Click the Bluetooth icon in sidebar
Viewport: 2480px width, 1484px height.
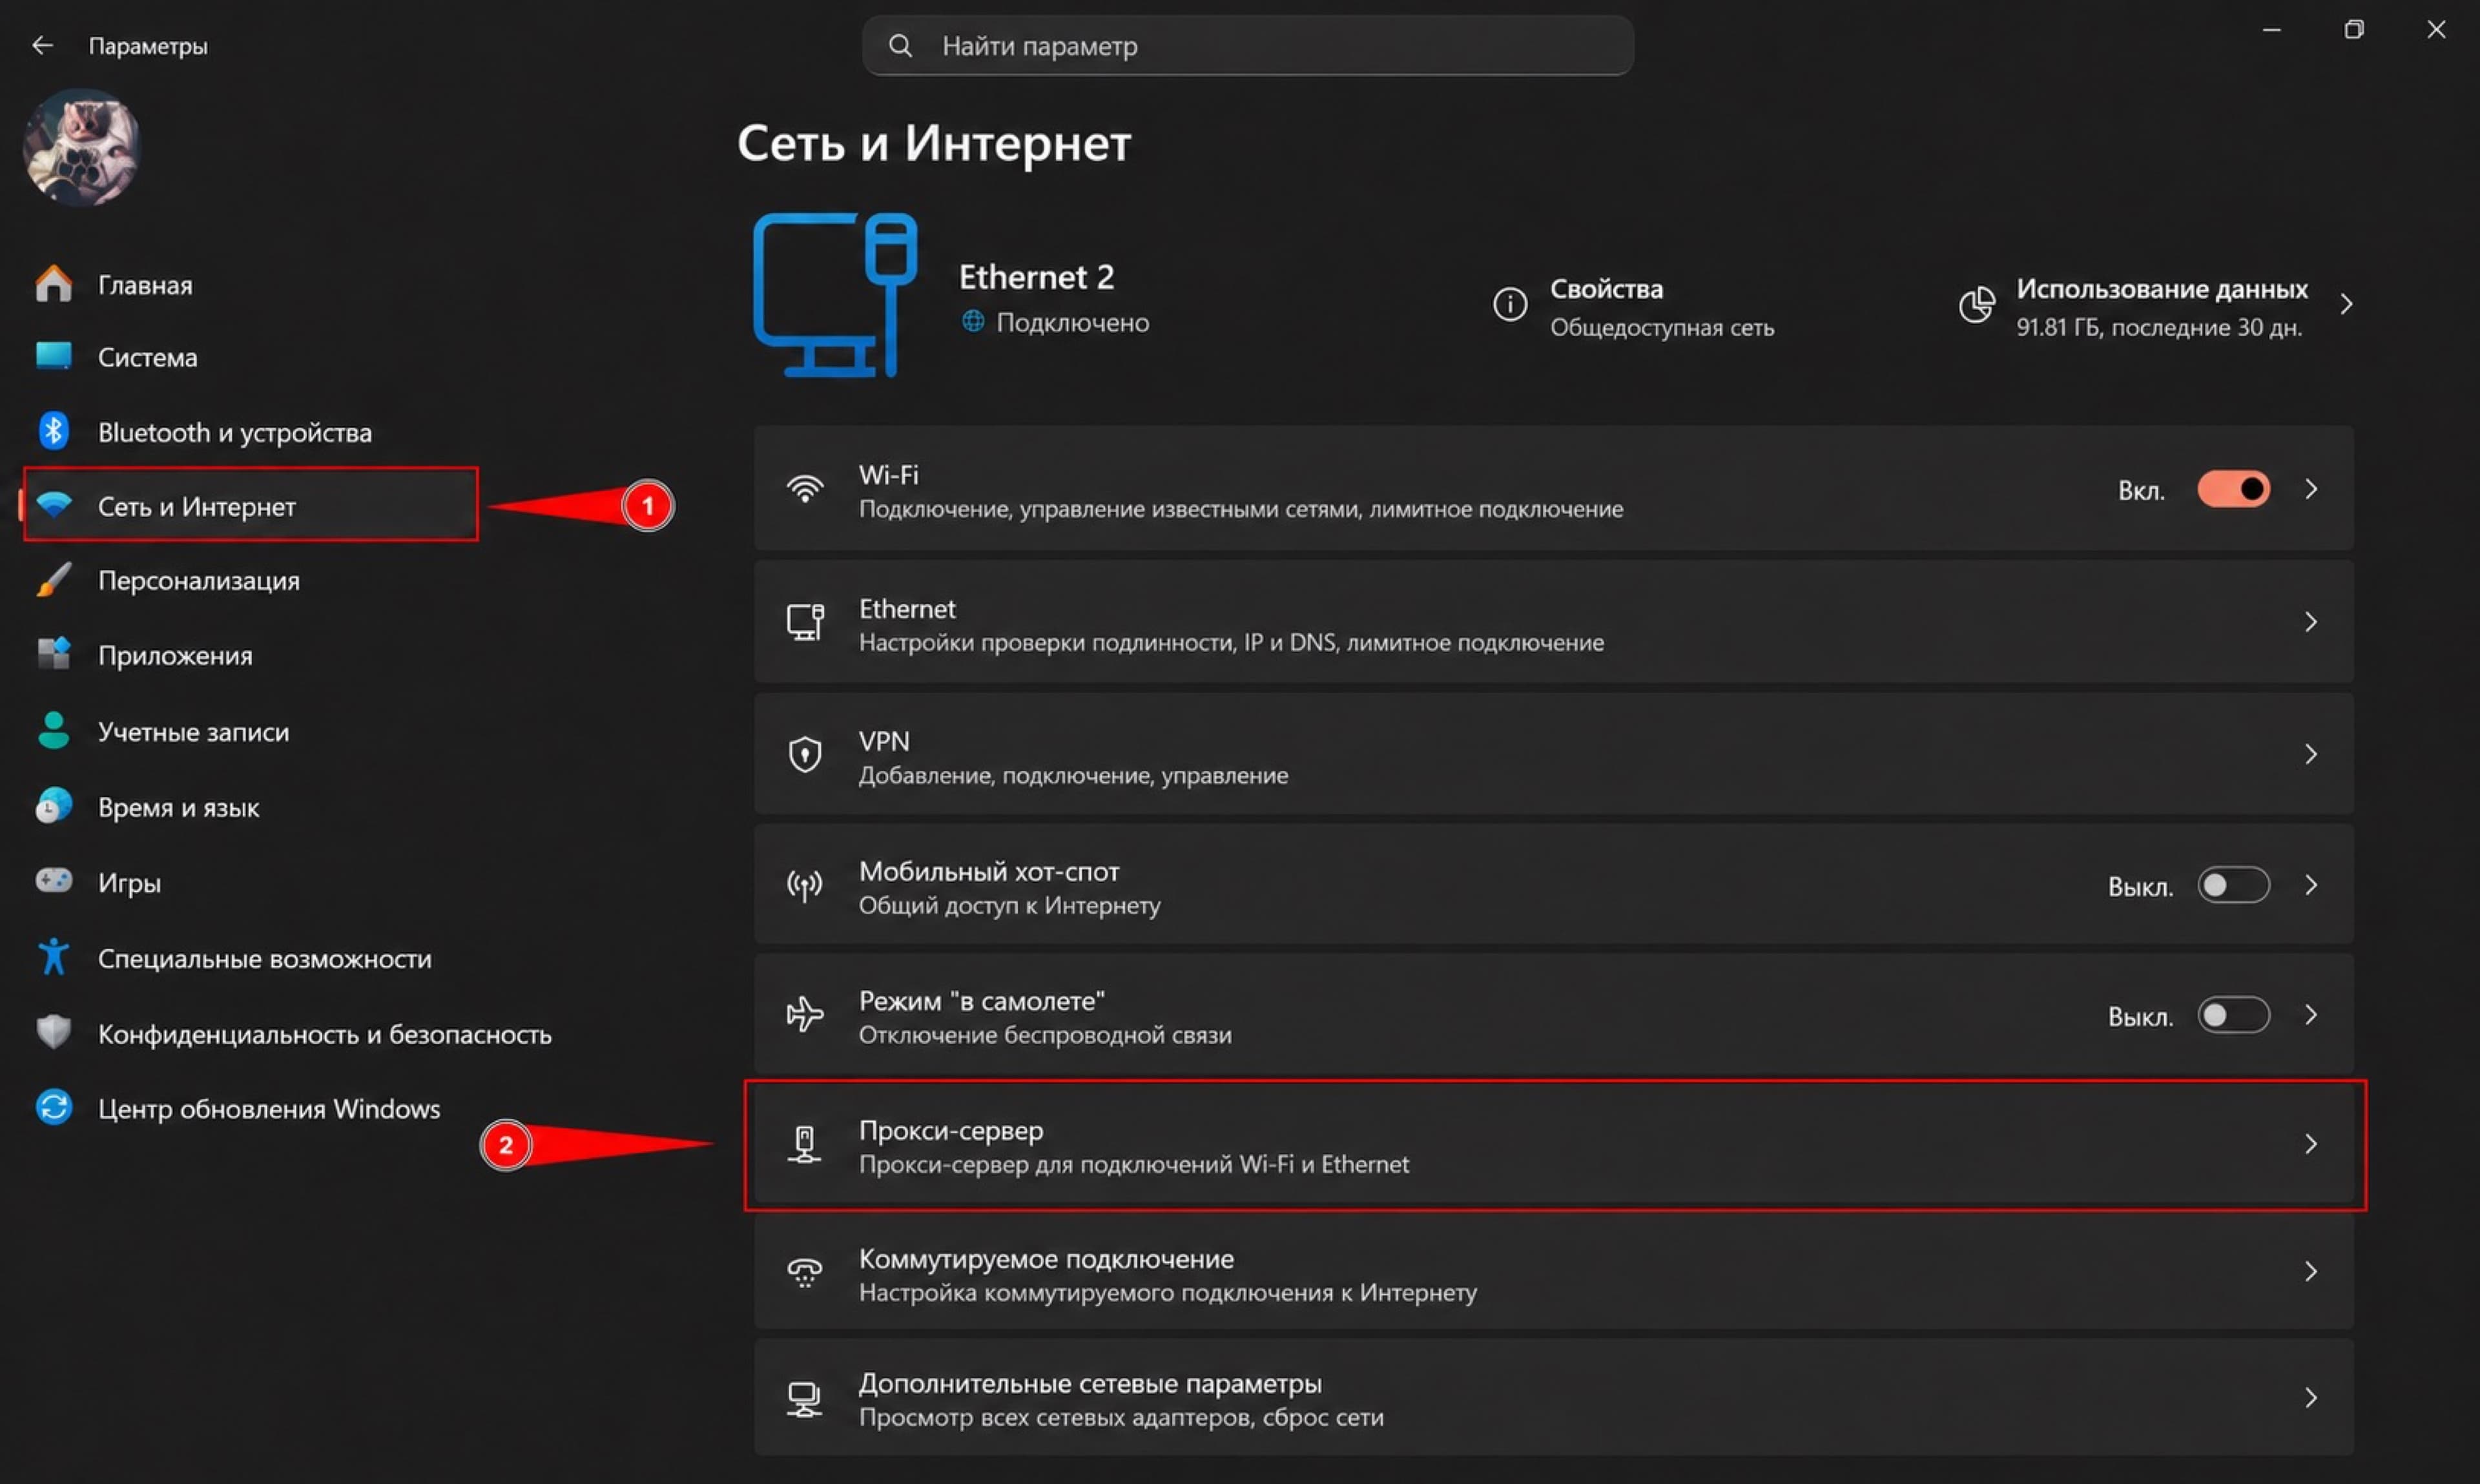(54, 431)
